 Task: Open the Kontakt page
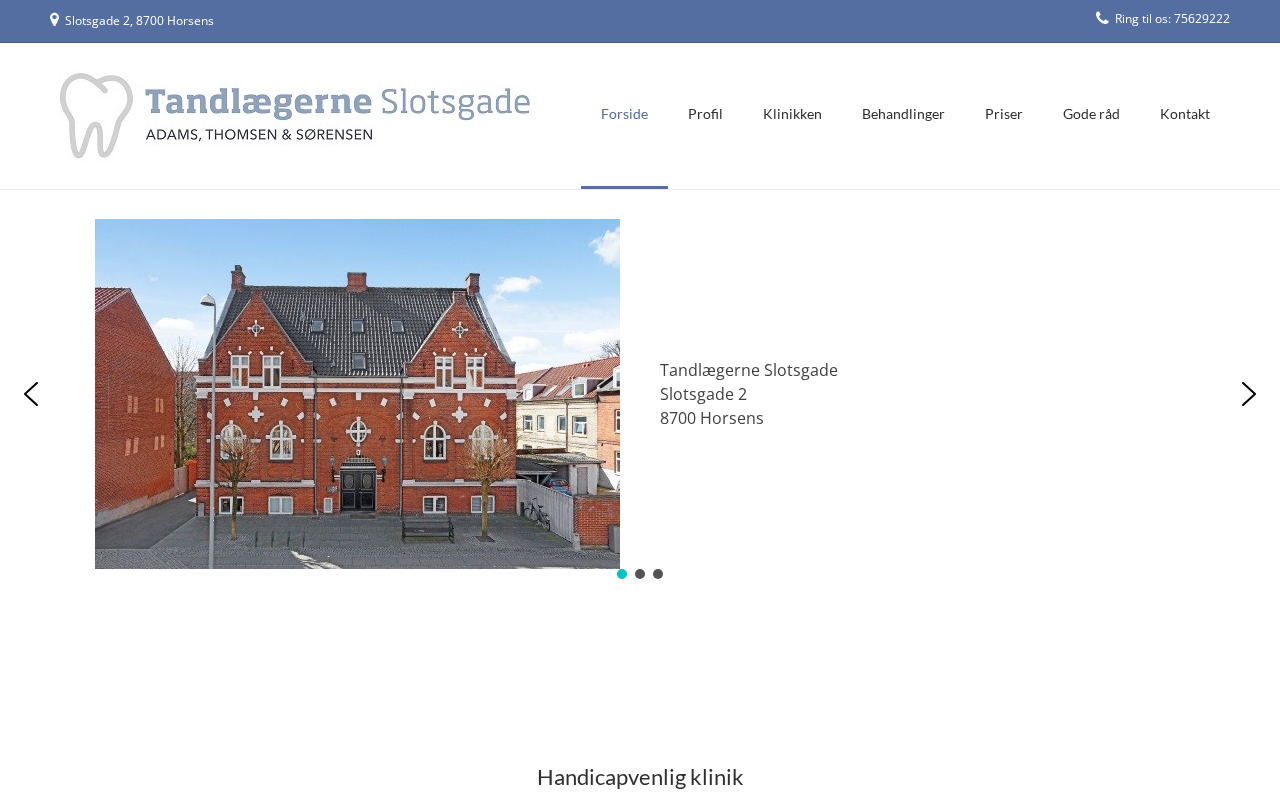(x=1185, y=114)
